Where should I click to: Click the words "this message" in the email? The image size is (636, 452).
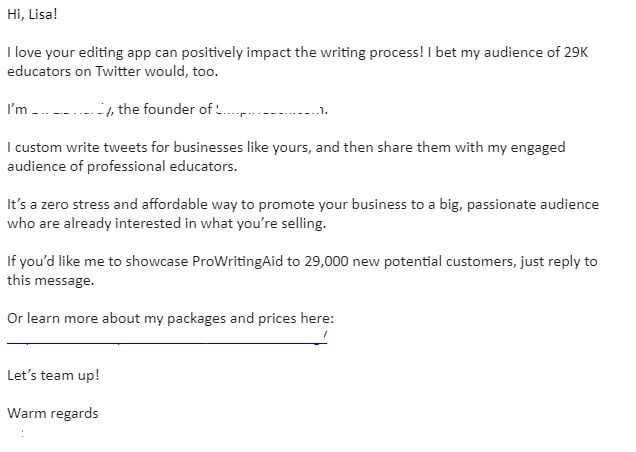click(49, 281)
